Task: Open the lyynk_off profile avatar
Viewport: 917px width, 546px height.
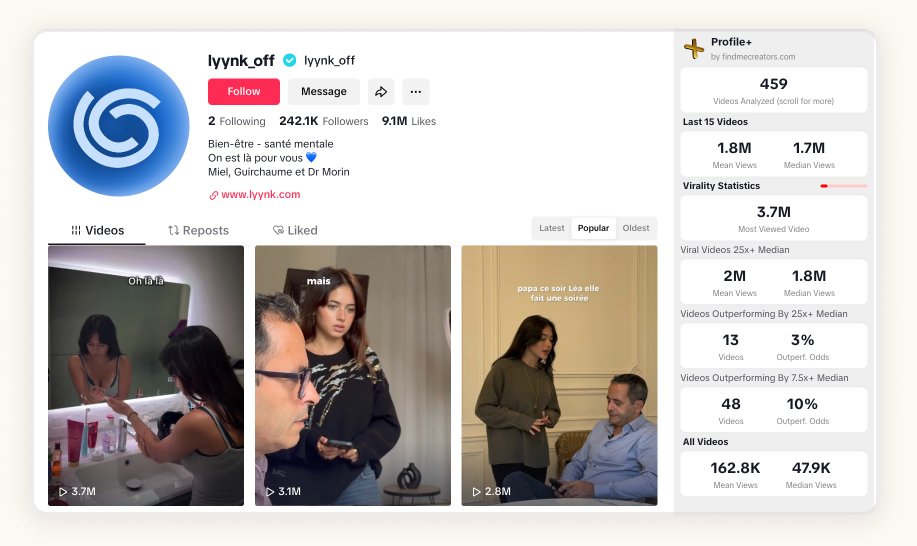Action: (119, 126)
